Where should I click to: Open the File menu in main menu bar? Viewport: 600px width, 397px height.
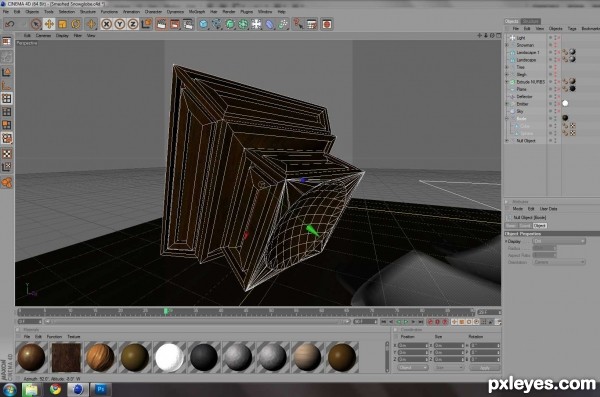pyautogui.click(x=6, y=12)
